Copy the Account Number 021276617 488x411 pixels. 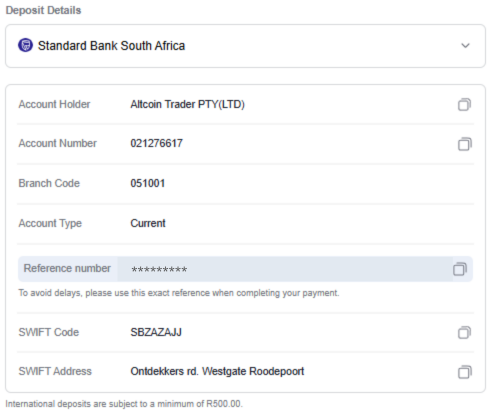tap(464, 144)
